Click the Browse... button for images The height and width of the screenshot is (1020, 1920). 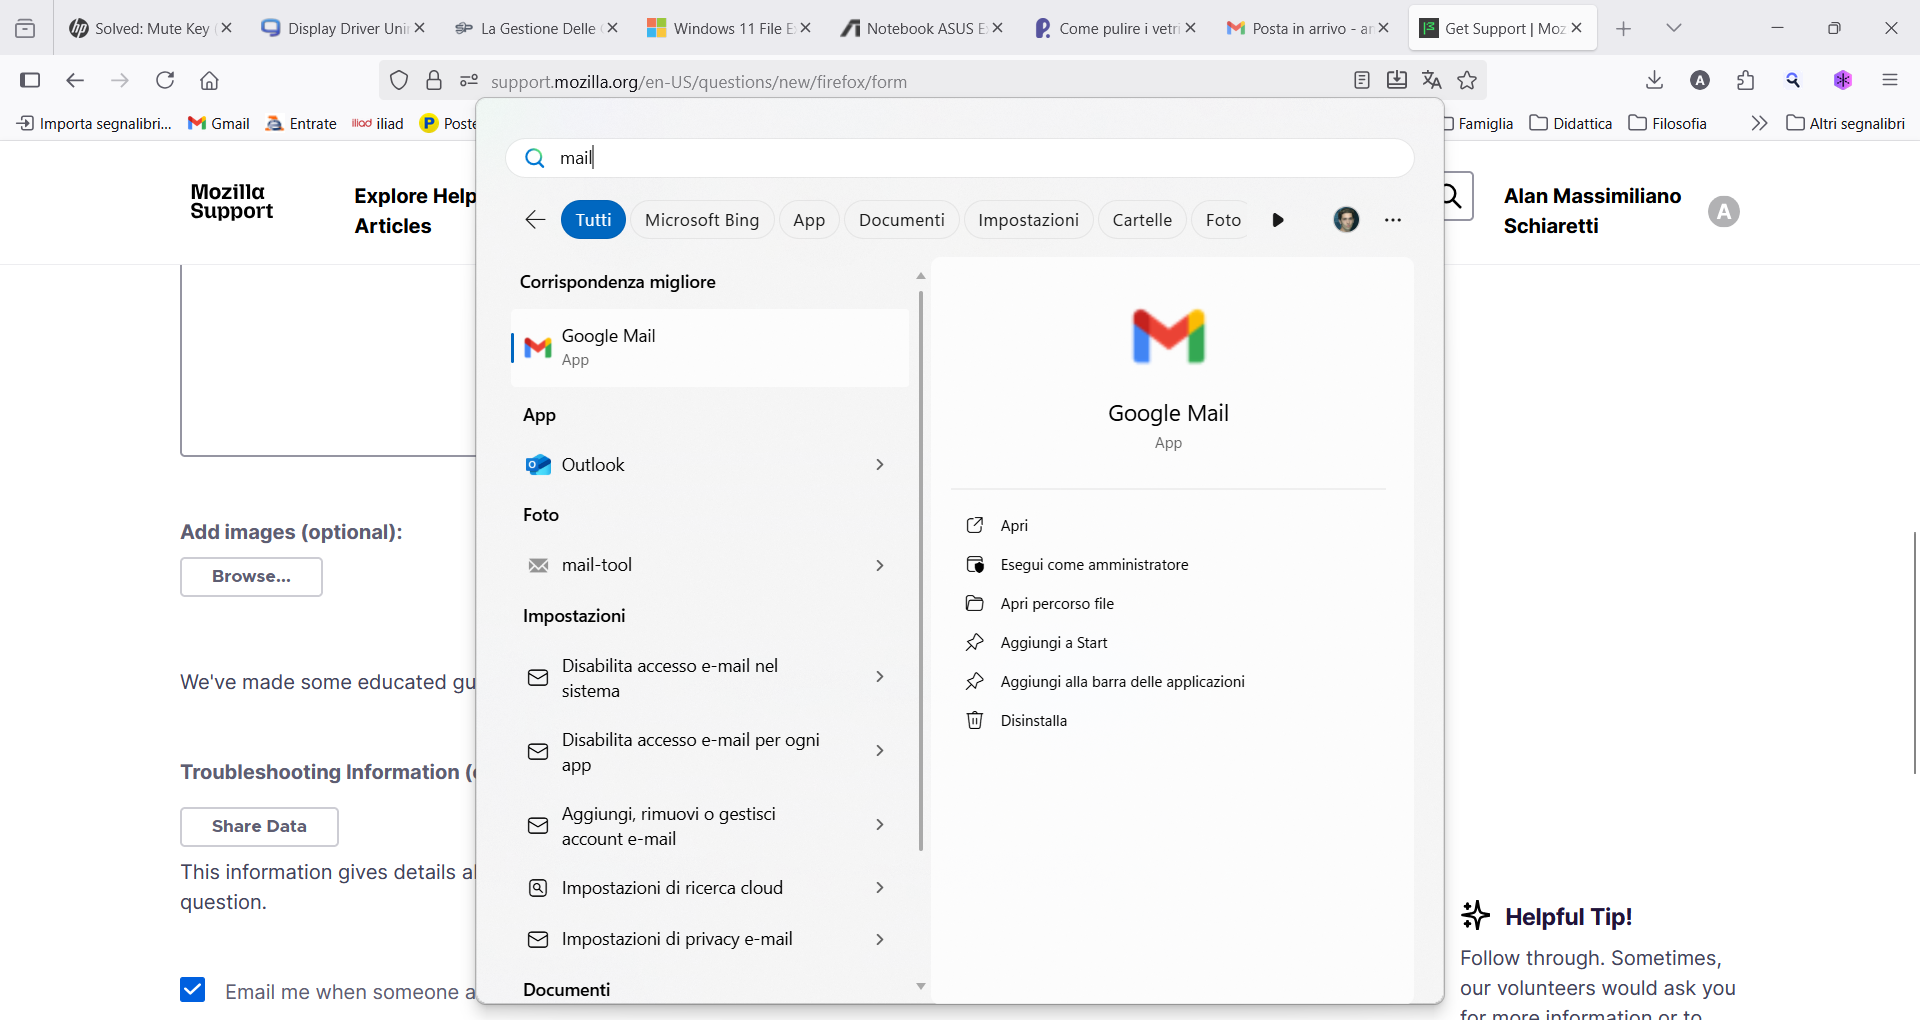tap(251, 577)
